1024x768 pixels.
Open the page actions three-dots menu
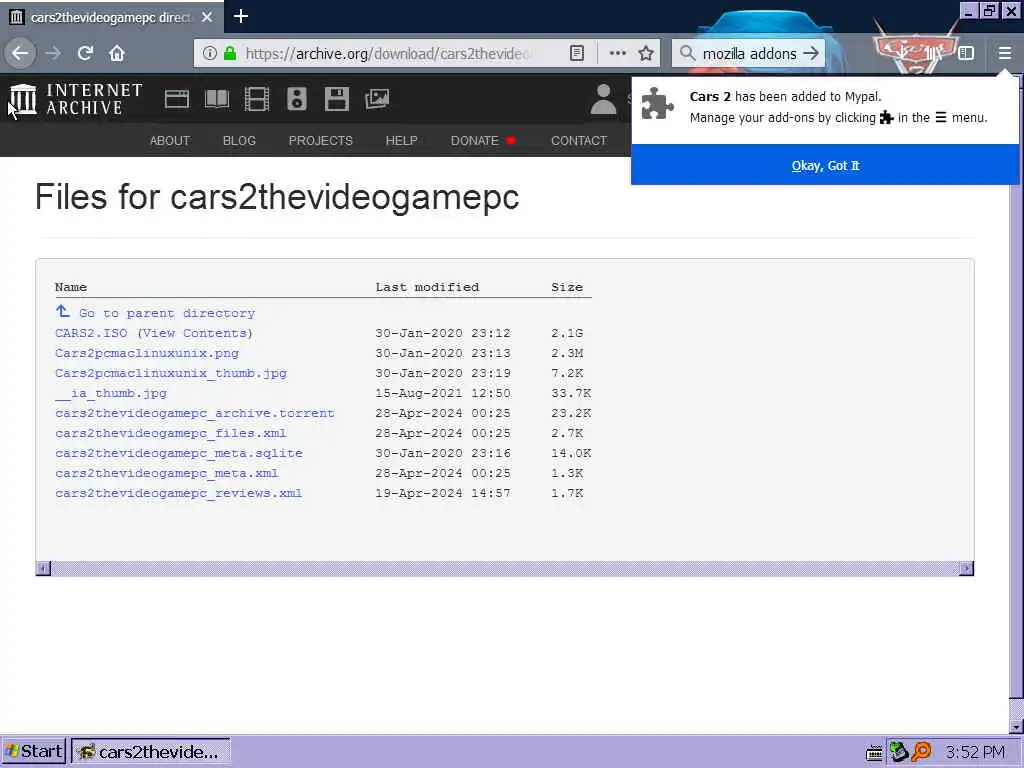(617, 53)
